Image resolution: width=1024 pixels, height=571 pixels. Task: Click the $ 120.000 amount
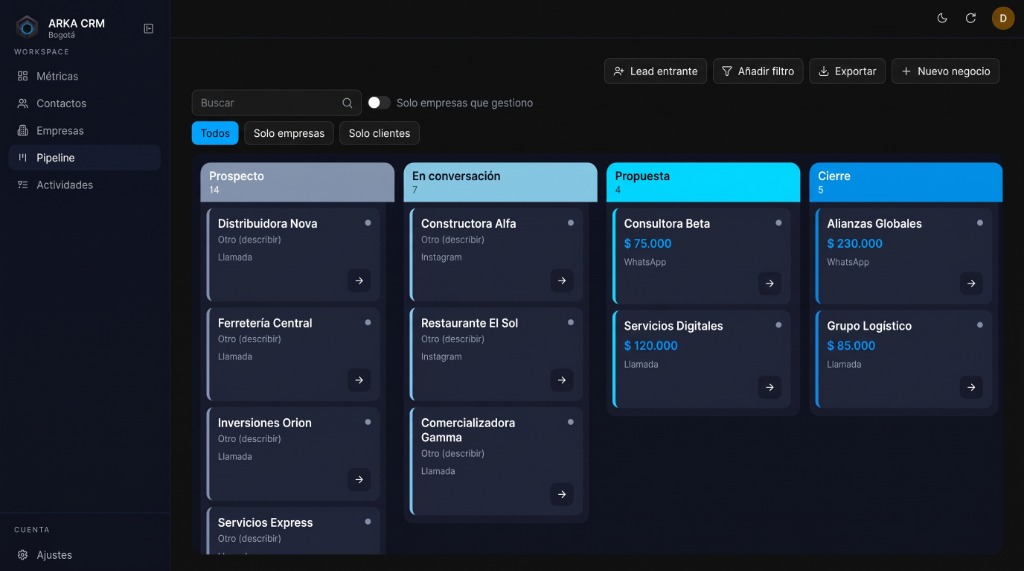point(650,346)
